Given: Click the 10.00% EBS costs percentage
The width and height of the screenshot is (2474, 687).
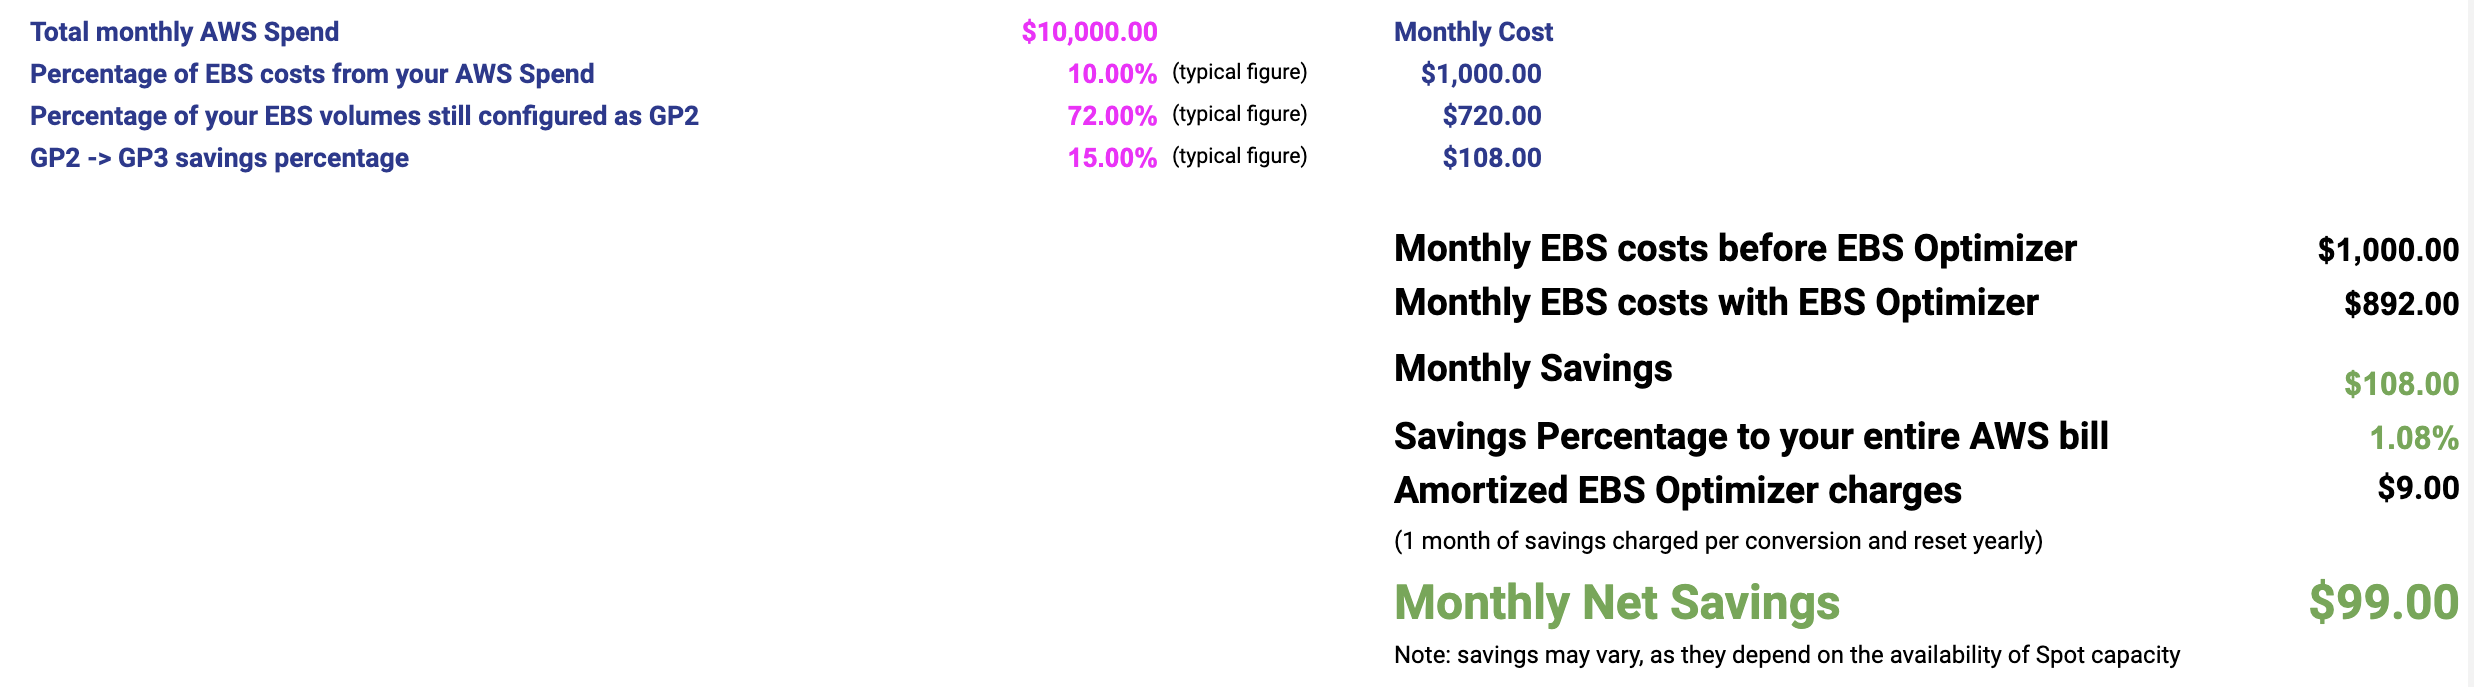Looking at the screenshot, I should click(1112, 74).
